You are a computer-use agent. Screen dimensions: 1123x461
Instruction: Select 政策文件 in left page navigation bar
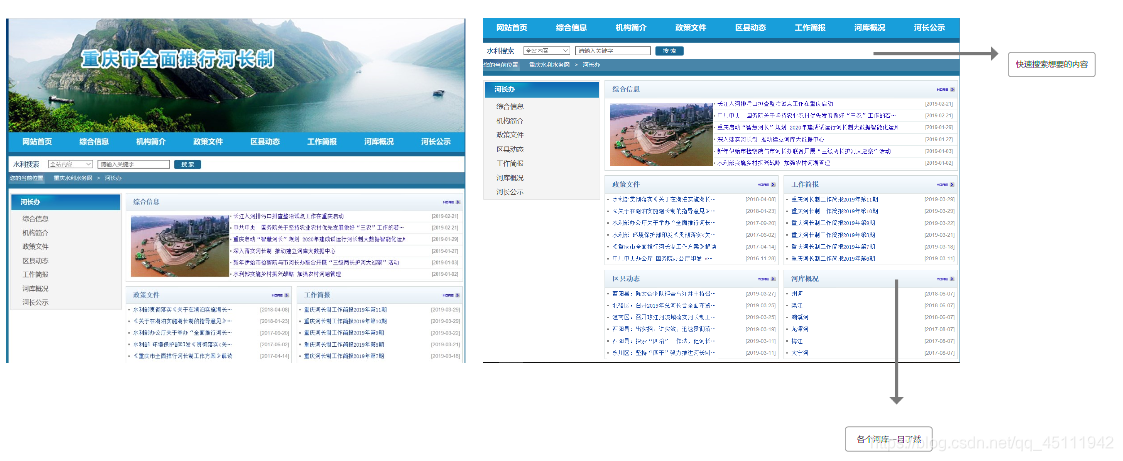(x=208, y=142)
